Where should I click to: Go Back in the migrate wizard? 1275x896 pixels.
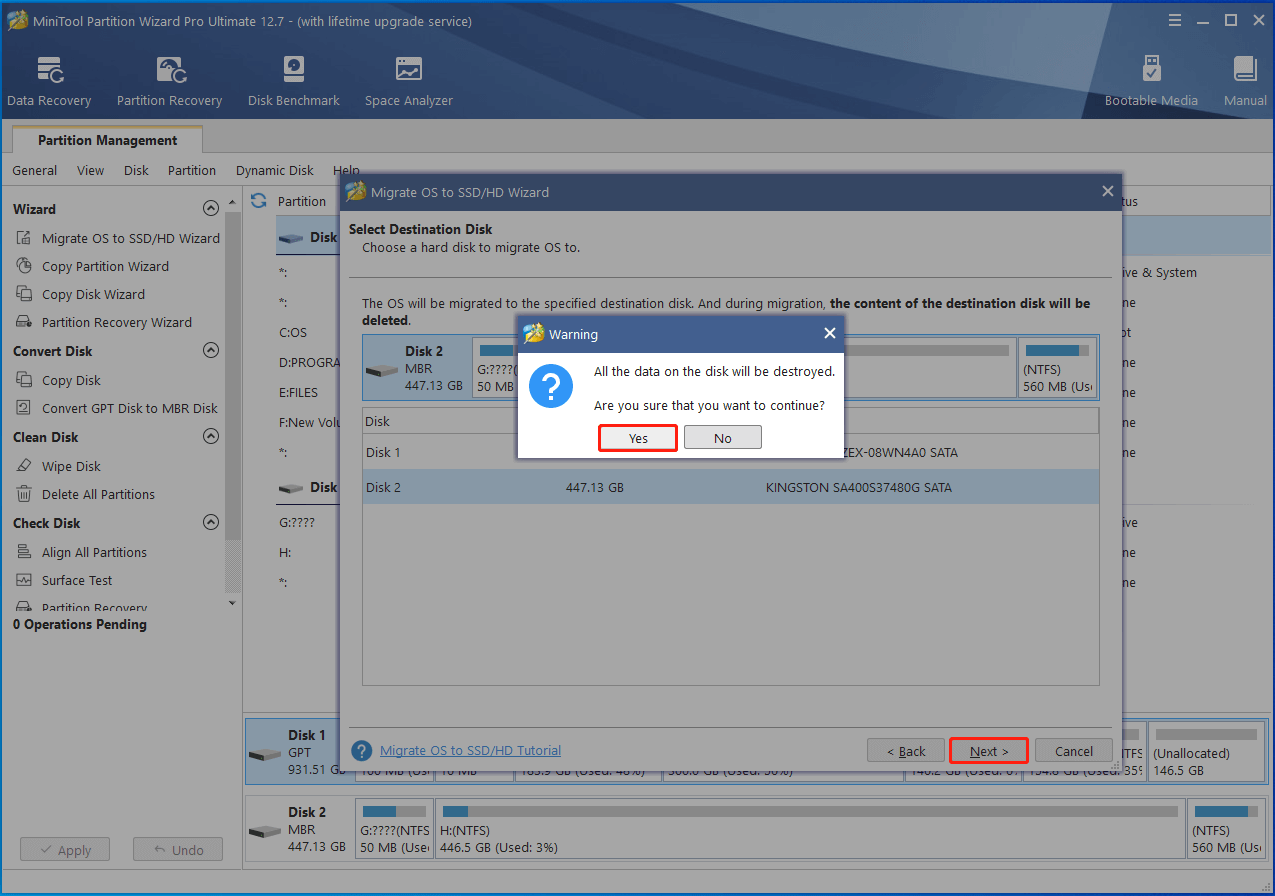point(905,751)
